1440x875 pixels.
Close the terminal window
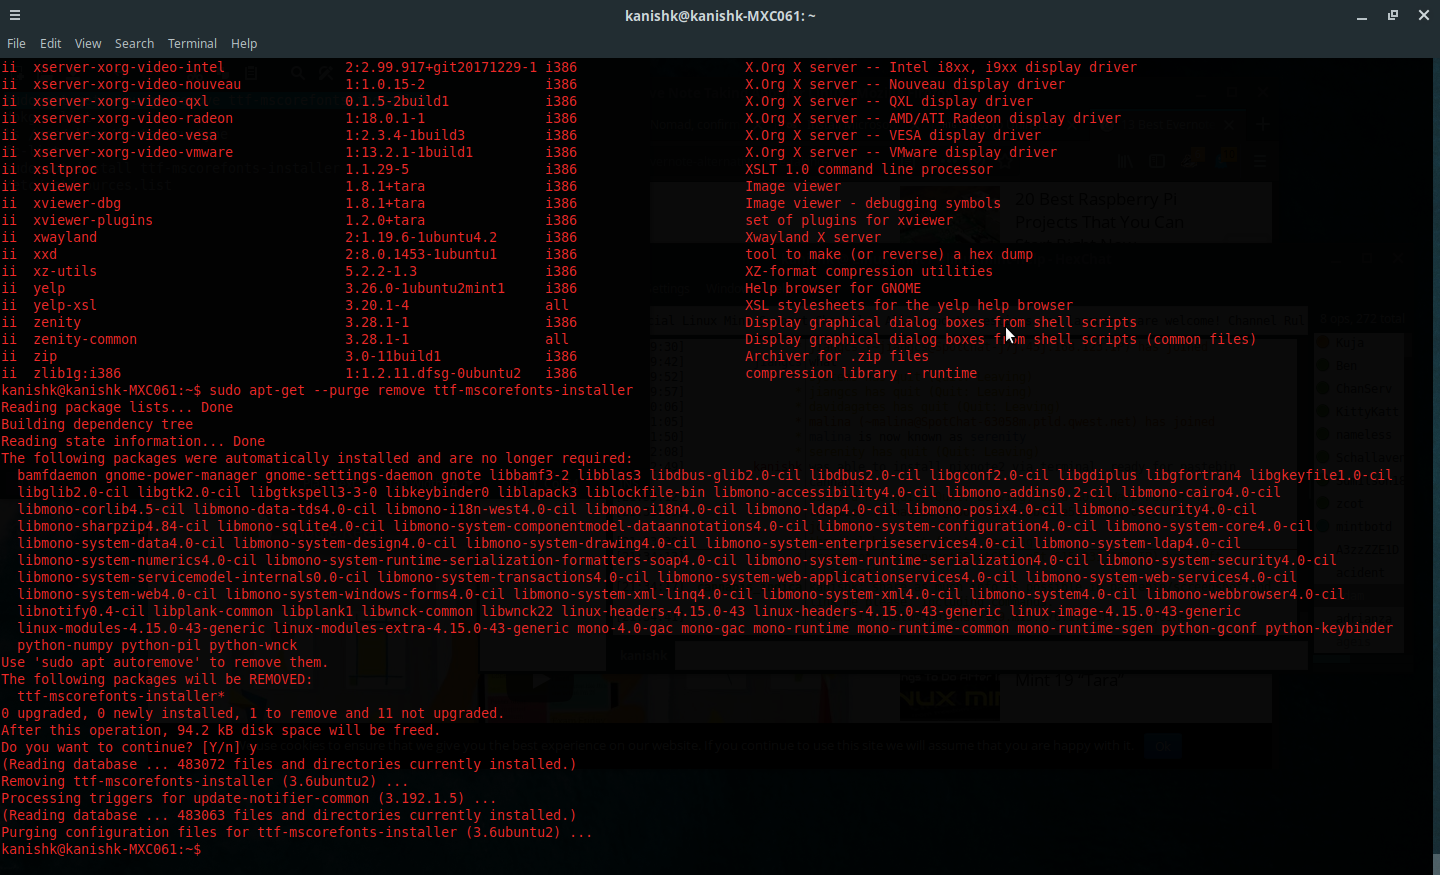coord(1424,15)
